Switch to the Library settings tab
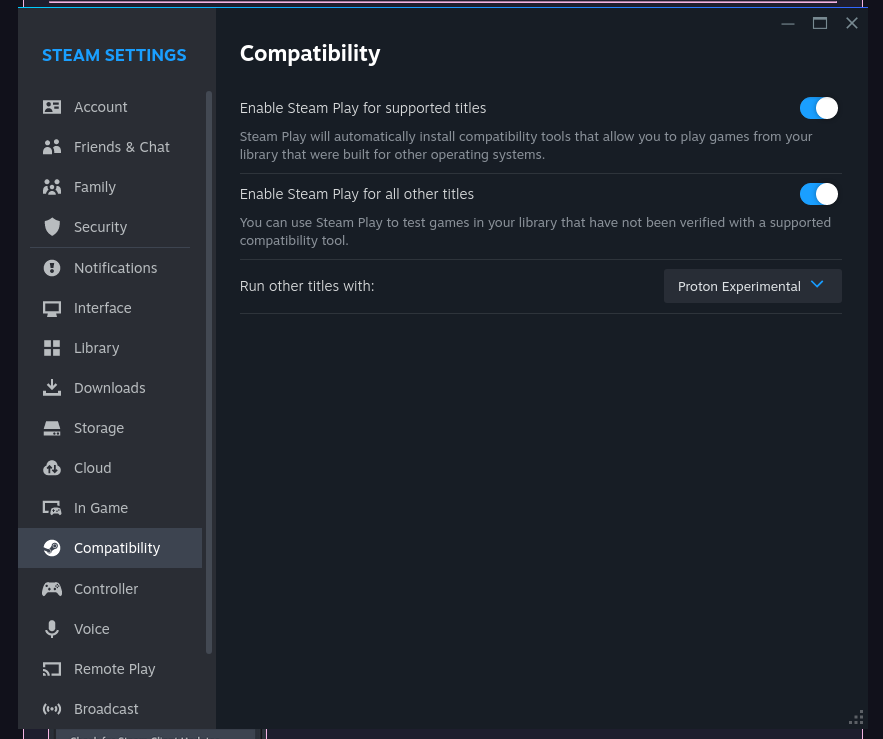 coord(96,348)
